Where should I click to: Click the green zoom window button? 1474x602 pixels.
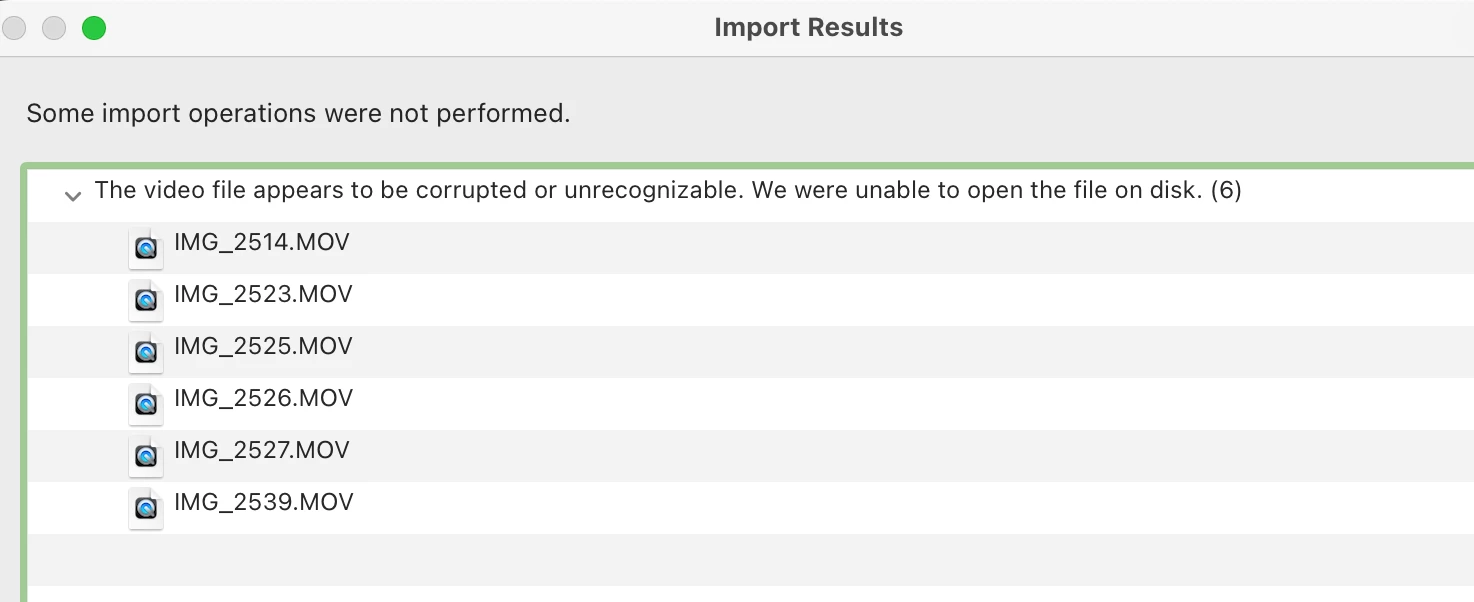click(94, 28)
